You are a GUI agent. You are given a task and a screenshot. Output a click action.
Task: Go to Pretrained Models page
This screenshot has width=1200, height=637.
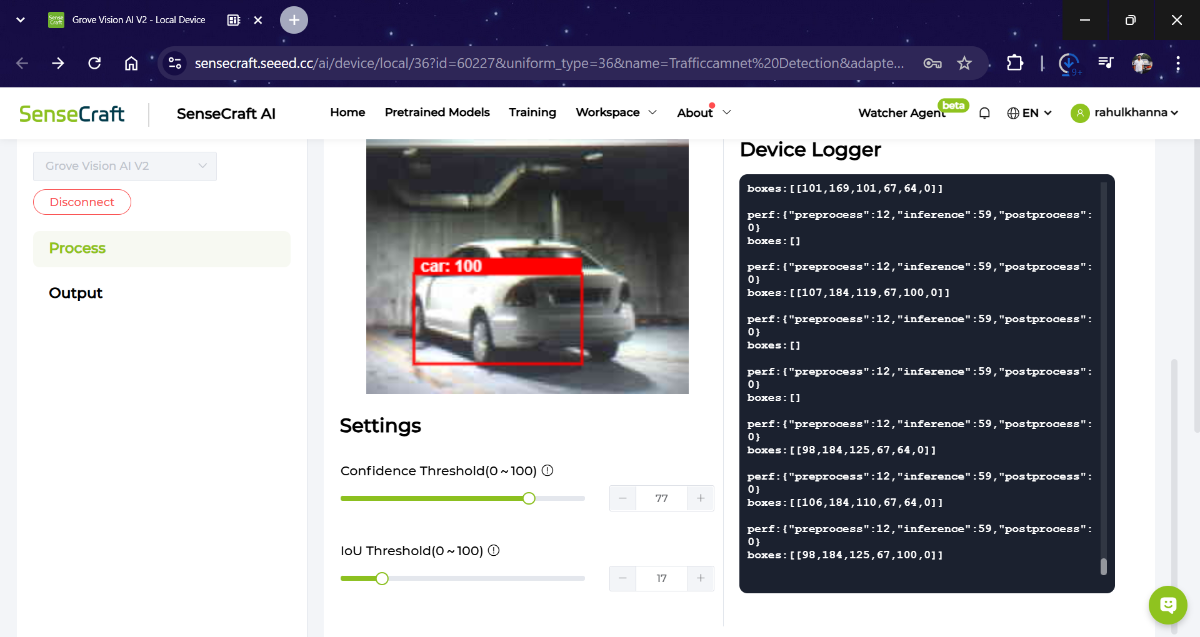[437, 113]
